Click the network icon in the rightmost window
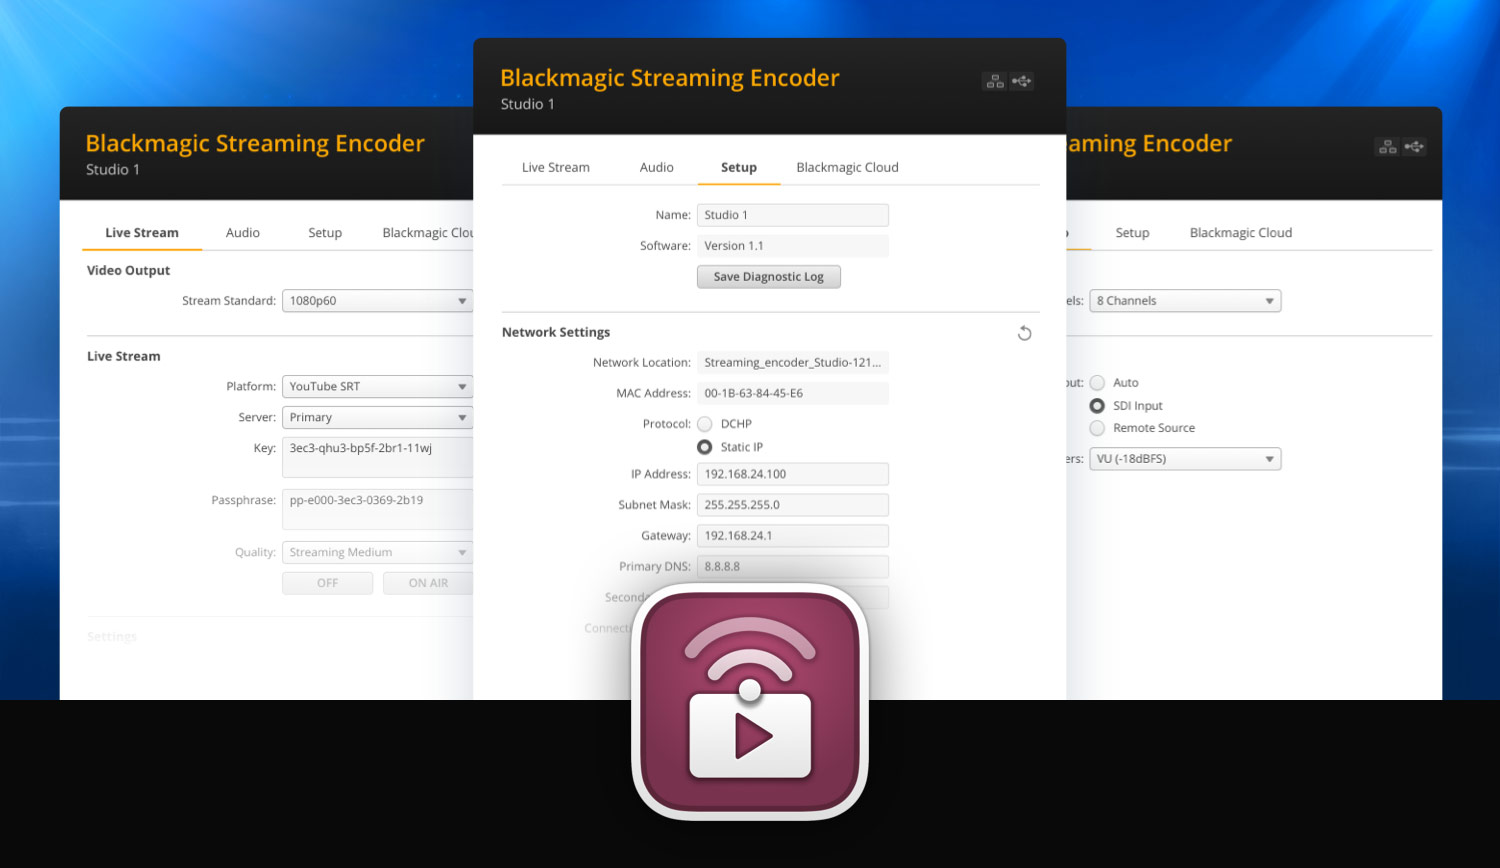 point(1387,146)
